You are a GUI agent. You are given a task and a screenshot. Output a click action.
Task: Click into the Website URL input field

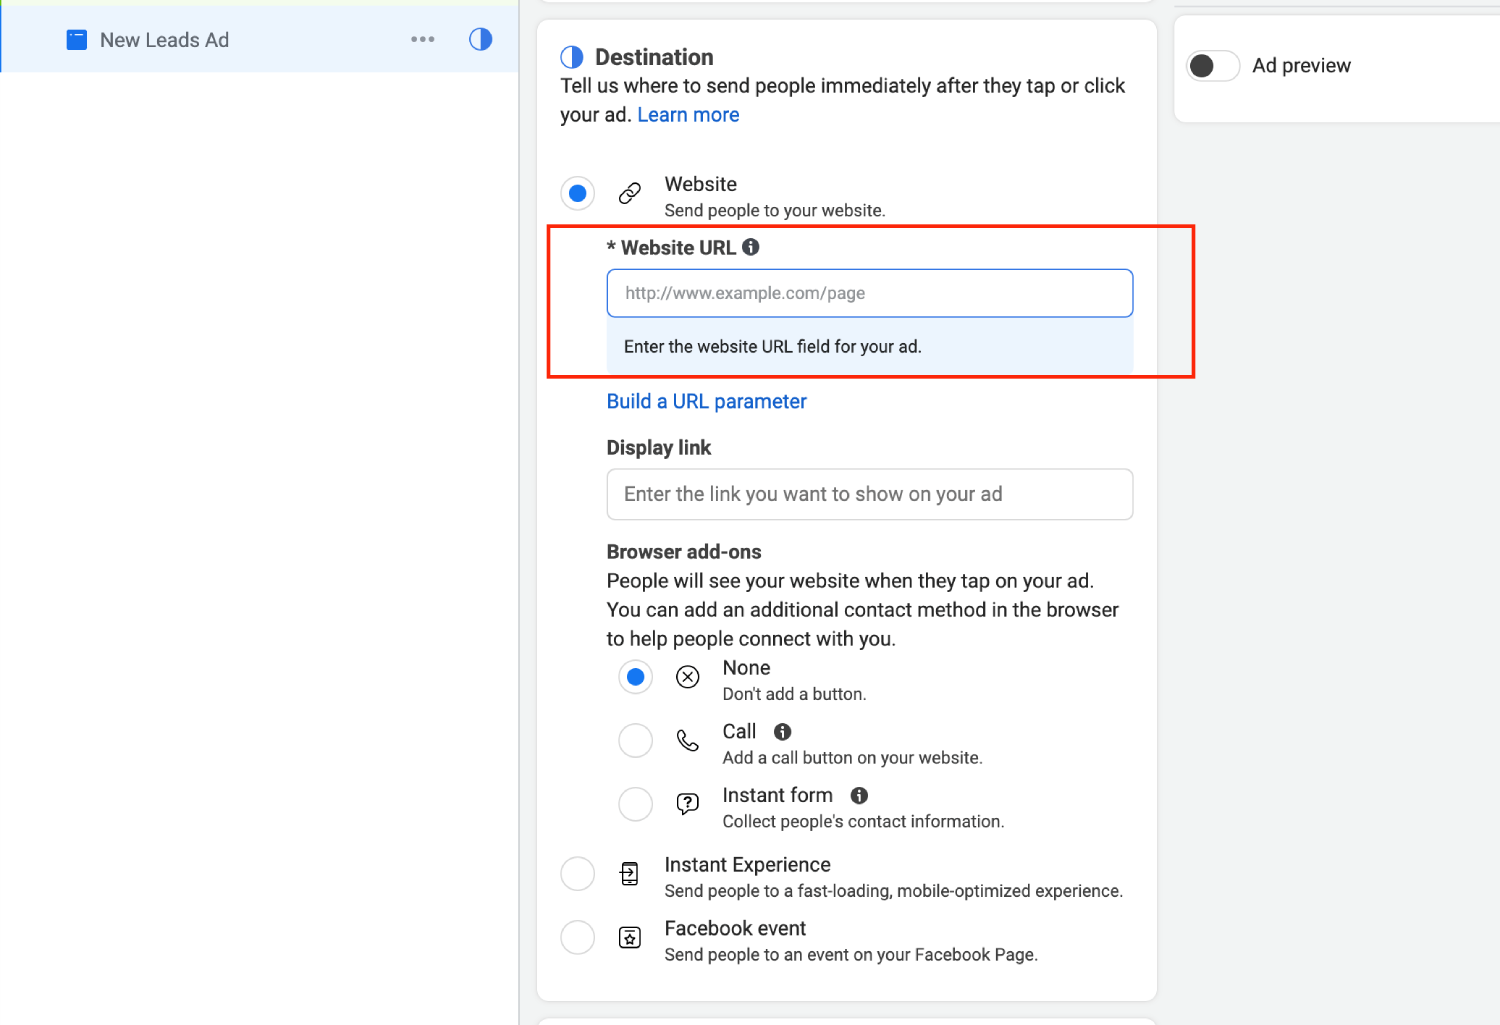tap(870, 293)
